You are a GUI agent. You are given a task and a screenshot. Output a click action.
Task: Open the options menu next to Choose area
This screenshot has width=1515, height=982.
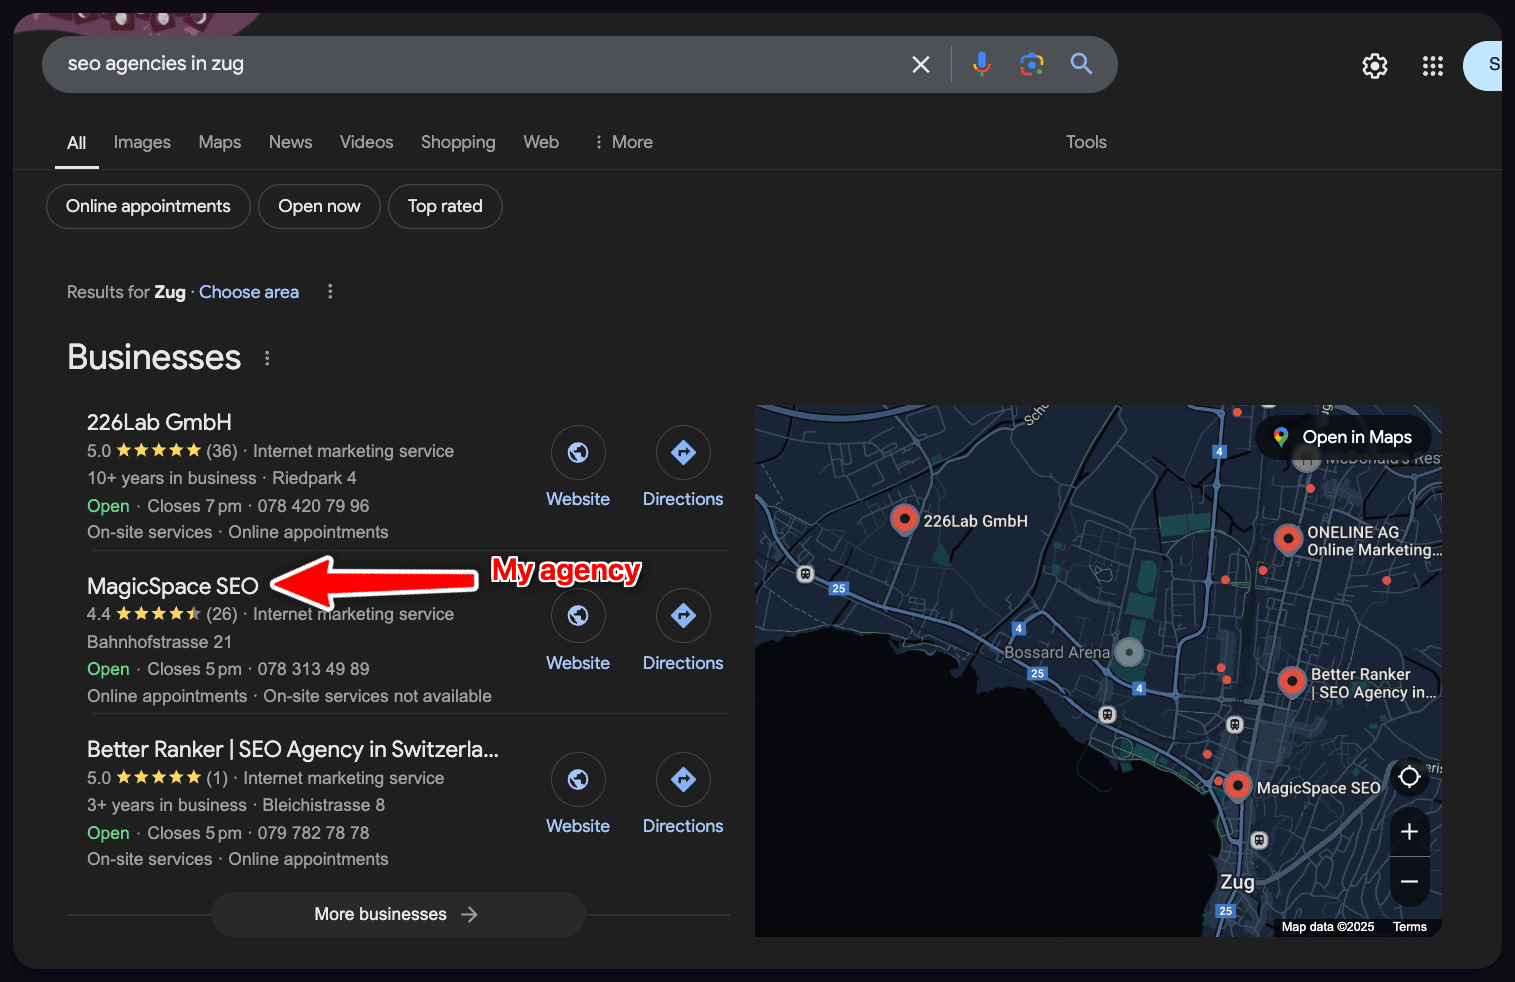tap(330, 291)
